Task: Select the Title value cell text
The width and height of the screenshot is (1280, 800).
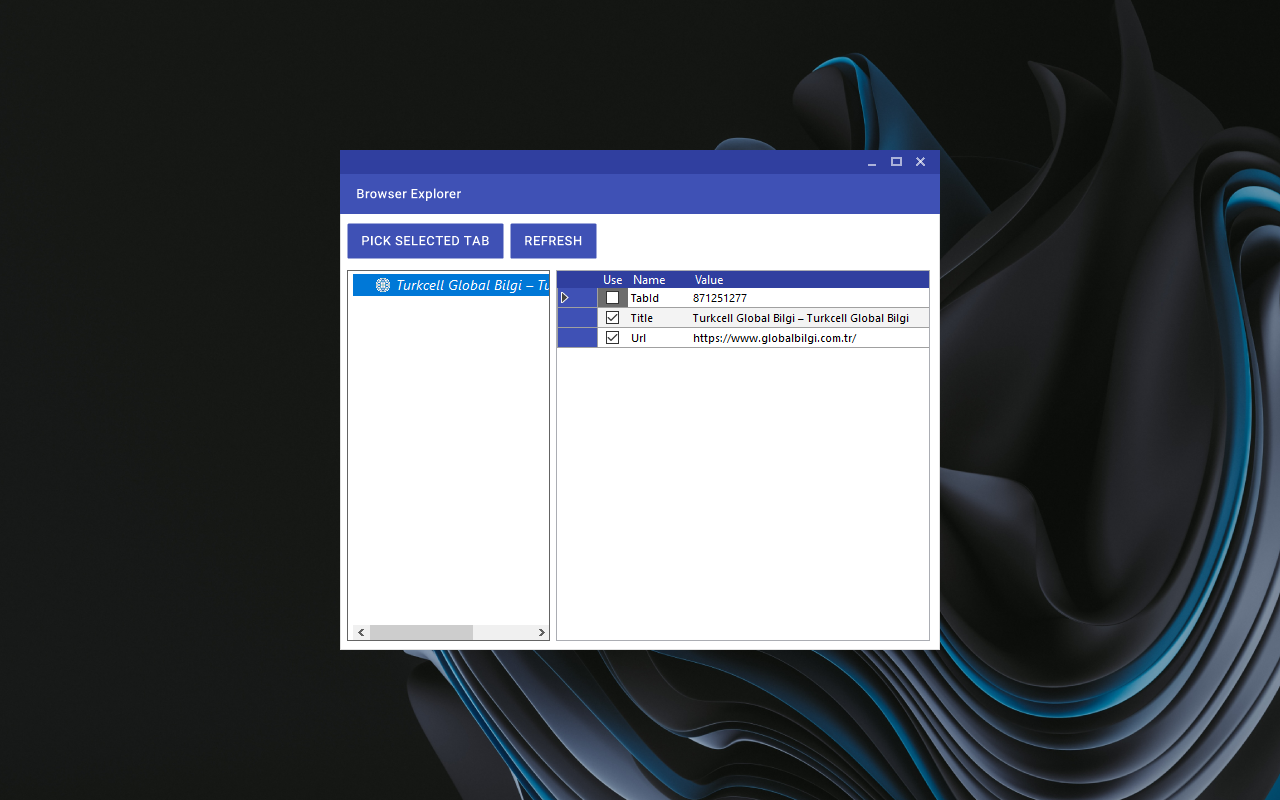Action: pyautogui.click(x=801, y=318)
